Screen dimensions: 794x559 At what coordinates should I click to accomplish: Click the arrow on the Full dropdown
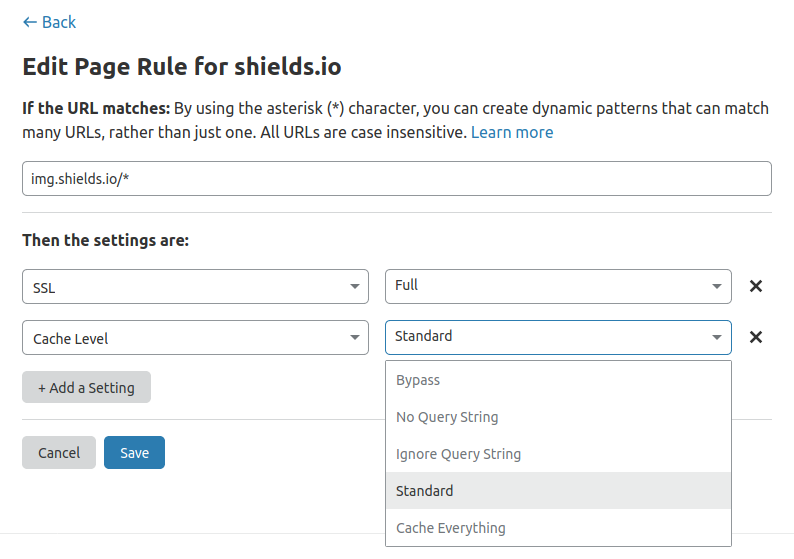point(716,286)
